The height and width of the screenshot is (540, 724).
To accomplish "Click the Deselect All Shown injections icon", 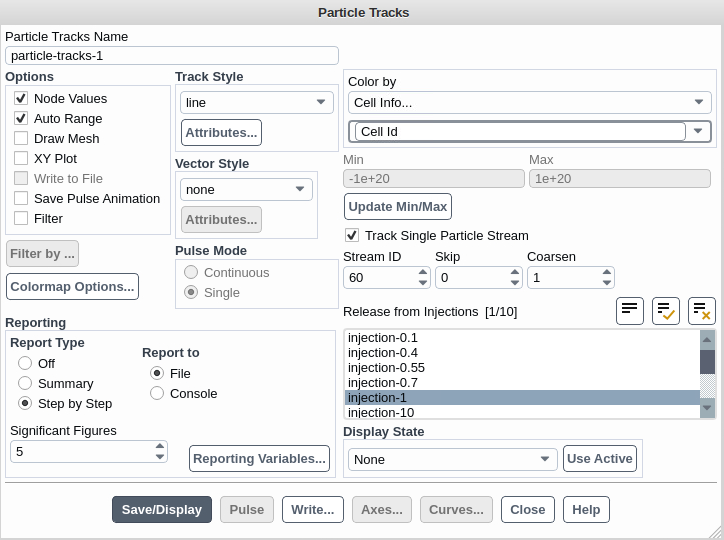I will click(x=702, y=311).
